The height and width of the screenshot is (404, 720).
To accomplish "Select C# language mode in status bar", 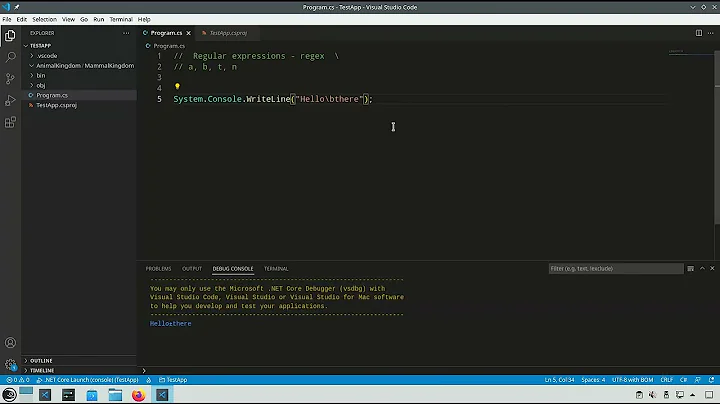I will (x=683, y=380).
